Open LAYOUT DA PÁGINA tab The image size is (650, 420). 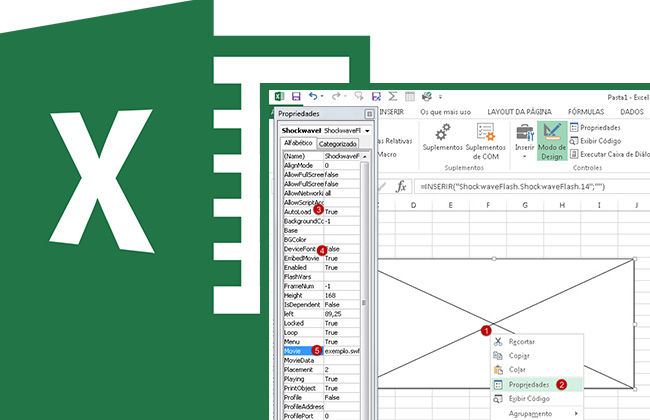[519, 112]
